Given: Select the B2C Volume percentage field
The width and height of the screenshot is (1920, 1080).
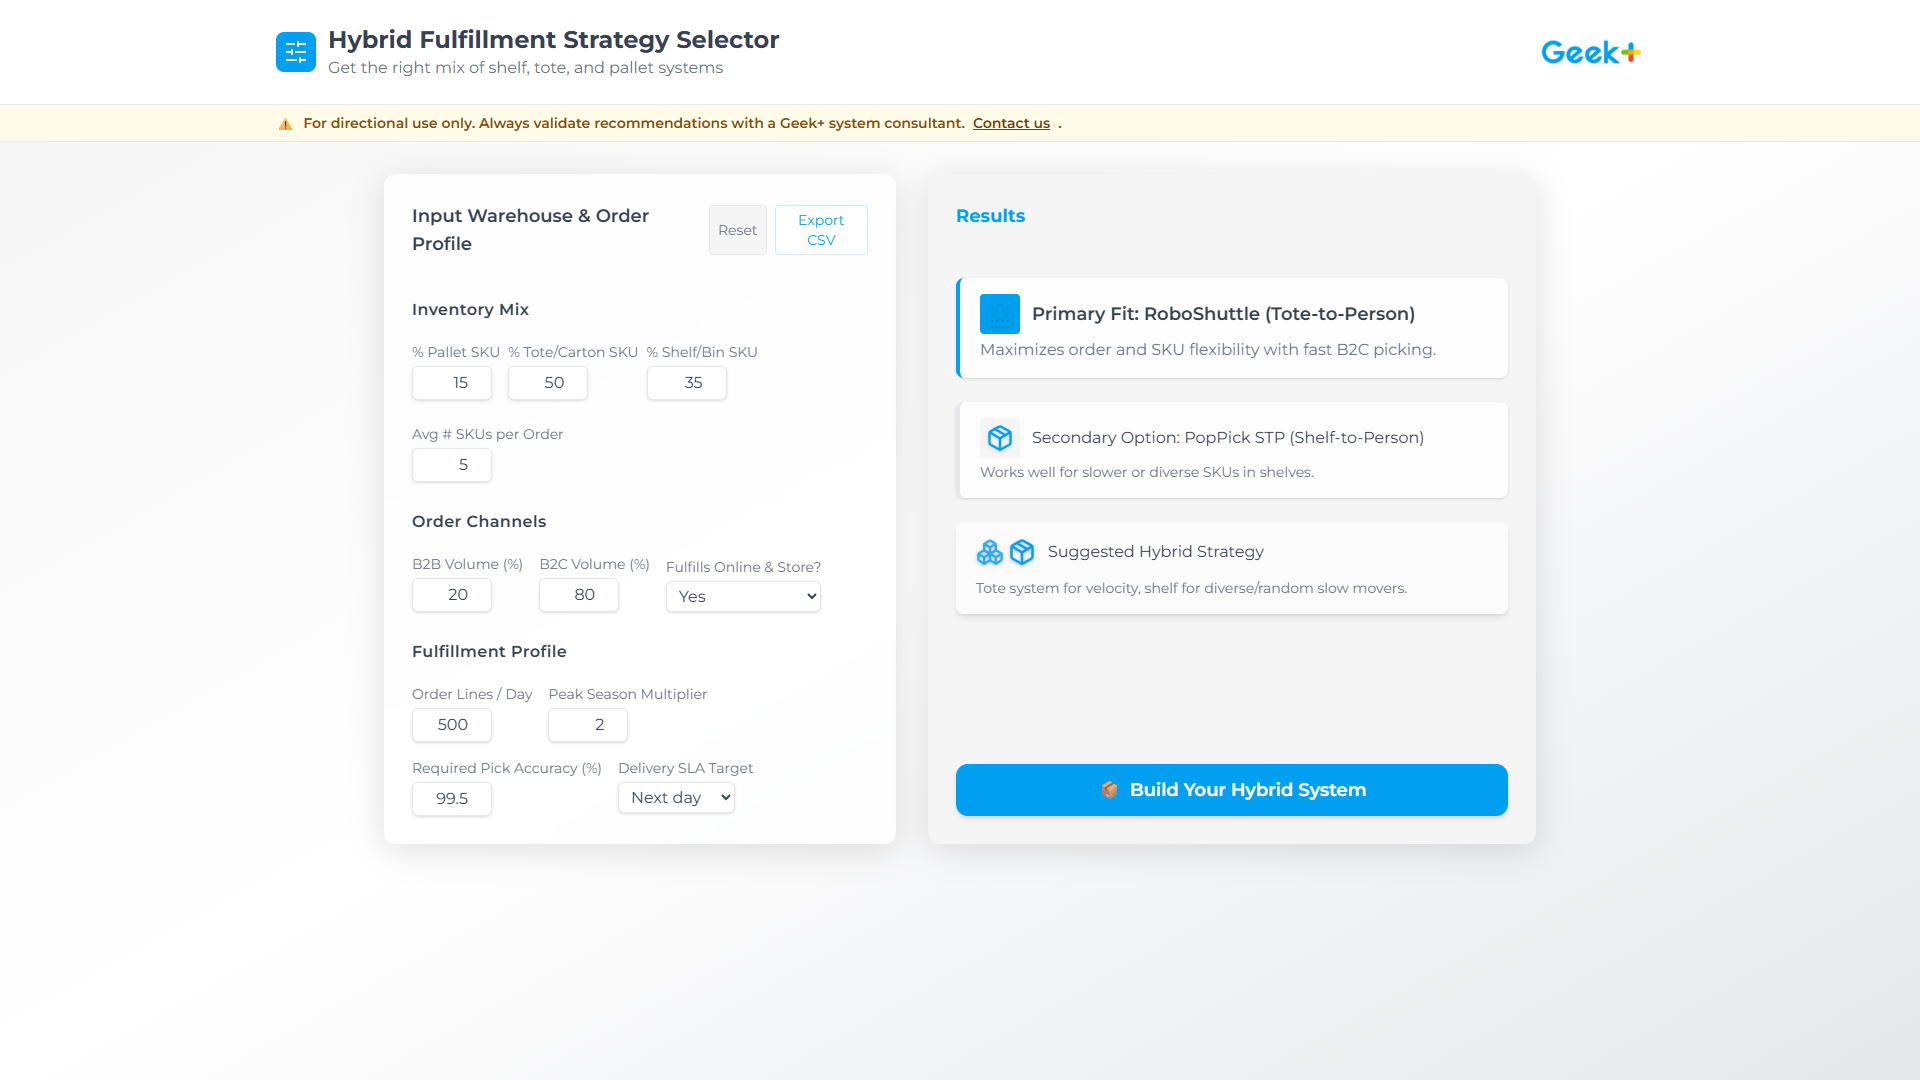Looking at the screenshot, I should click(x=578, y=595).
